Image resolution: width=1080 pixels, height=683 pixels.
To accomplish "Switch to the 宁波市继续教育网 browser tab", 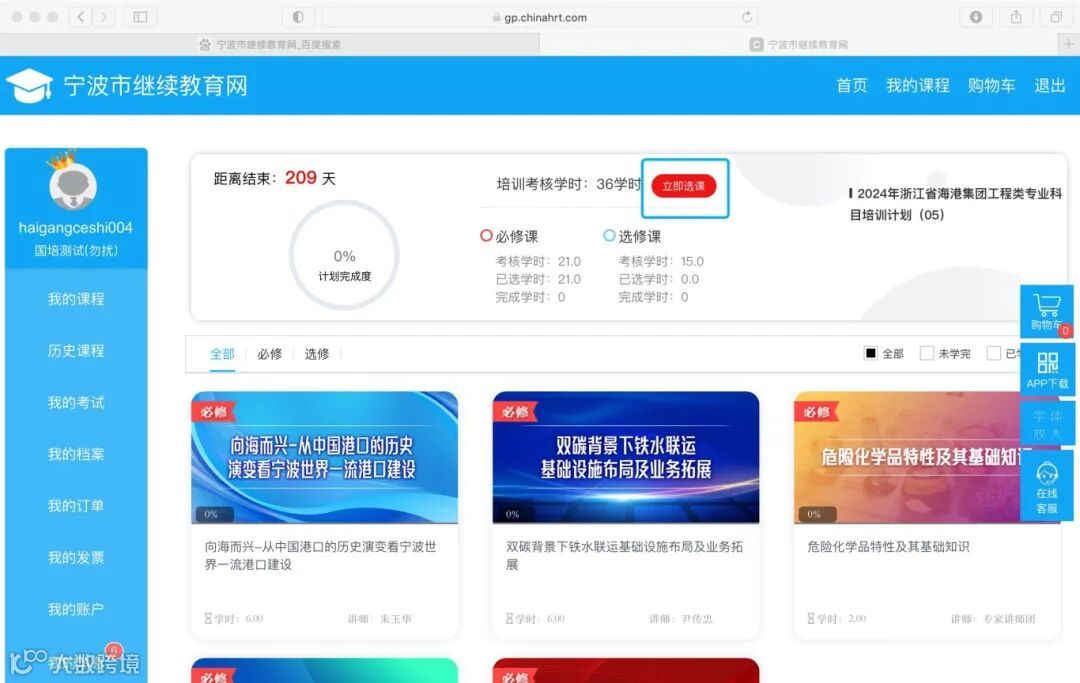I will (800, 45).
